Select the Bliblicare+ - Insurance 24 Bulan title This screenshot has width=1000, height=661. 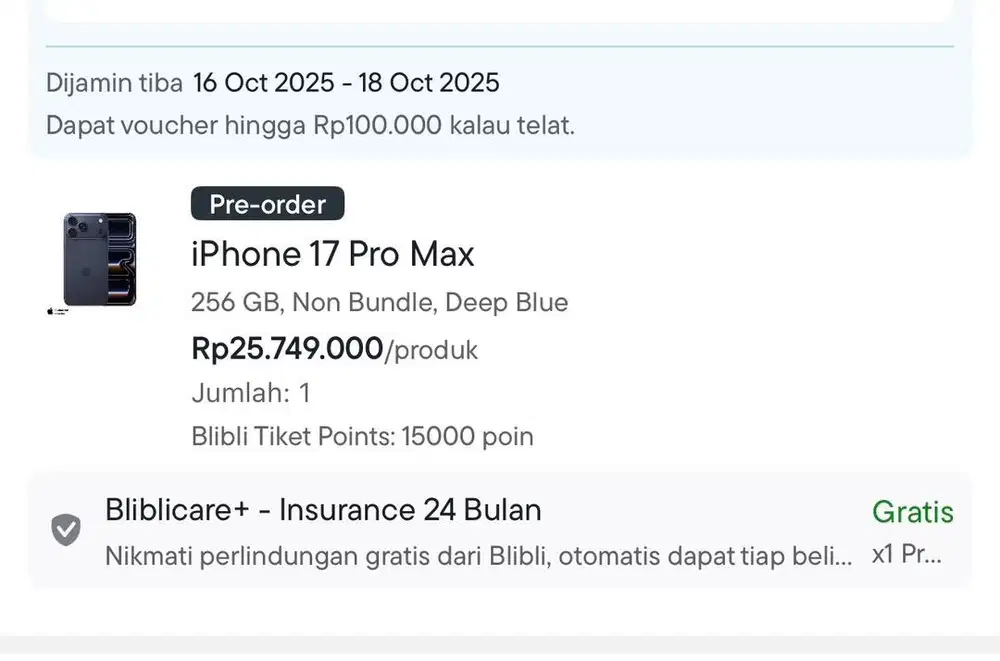pos(323,511)
